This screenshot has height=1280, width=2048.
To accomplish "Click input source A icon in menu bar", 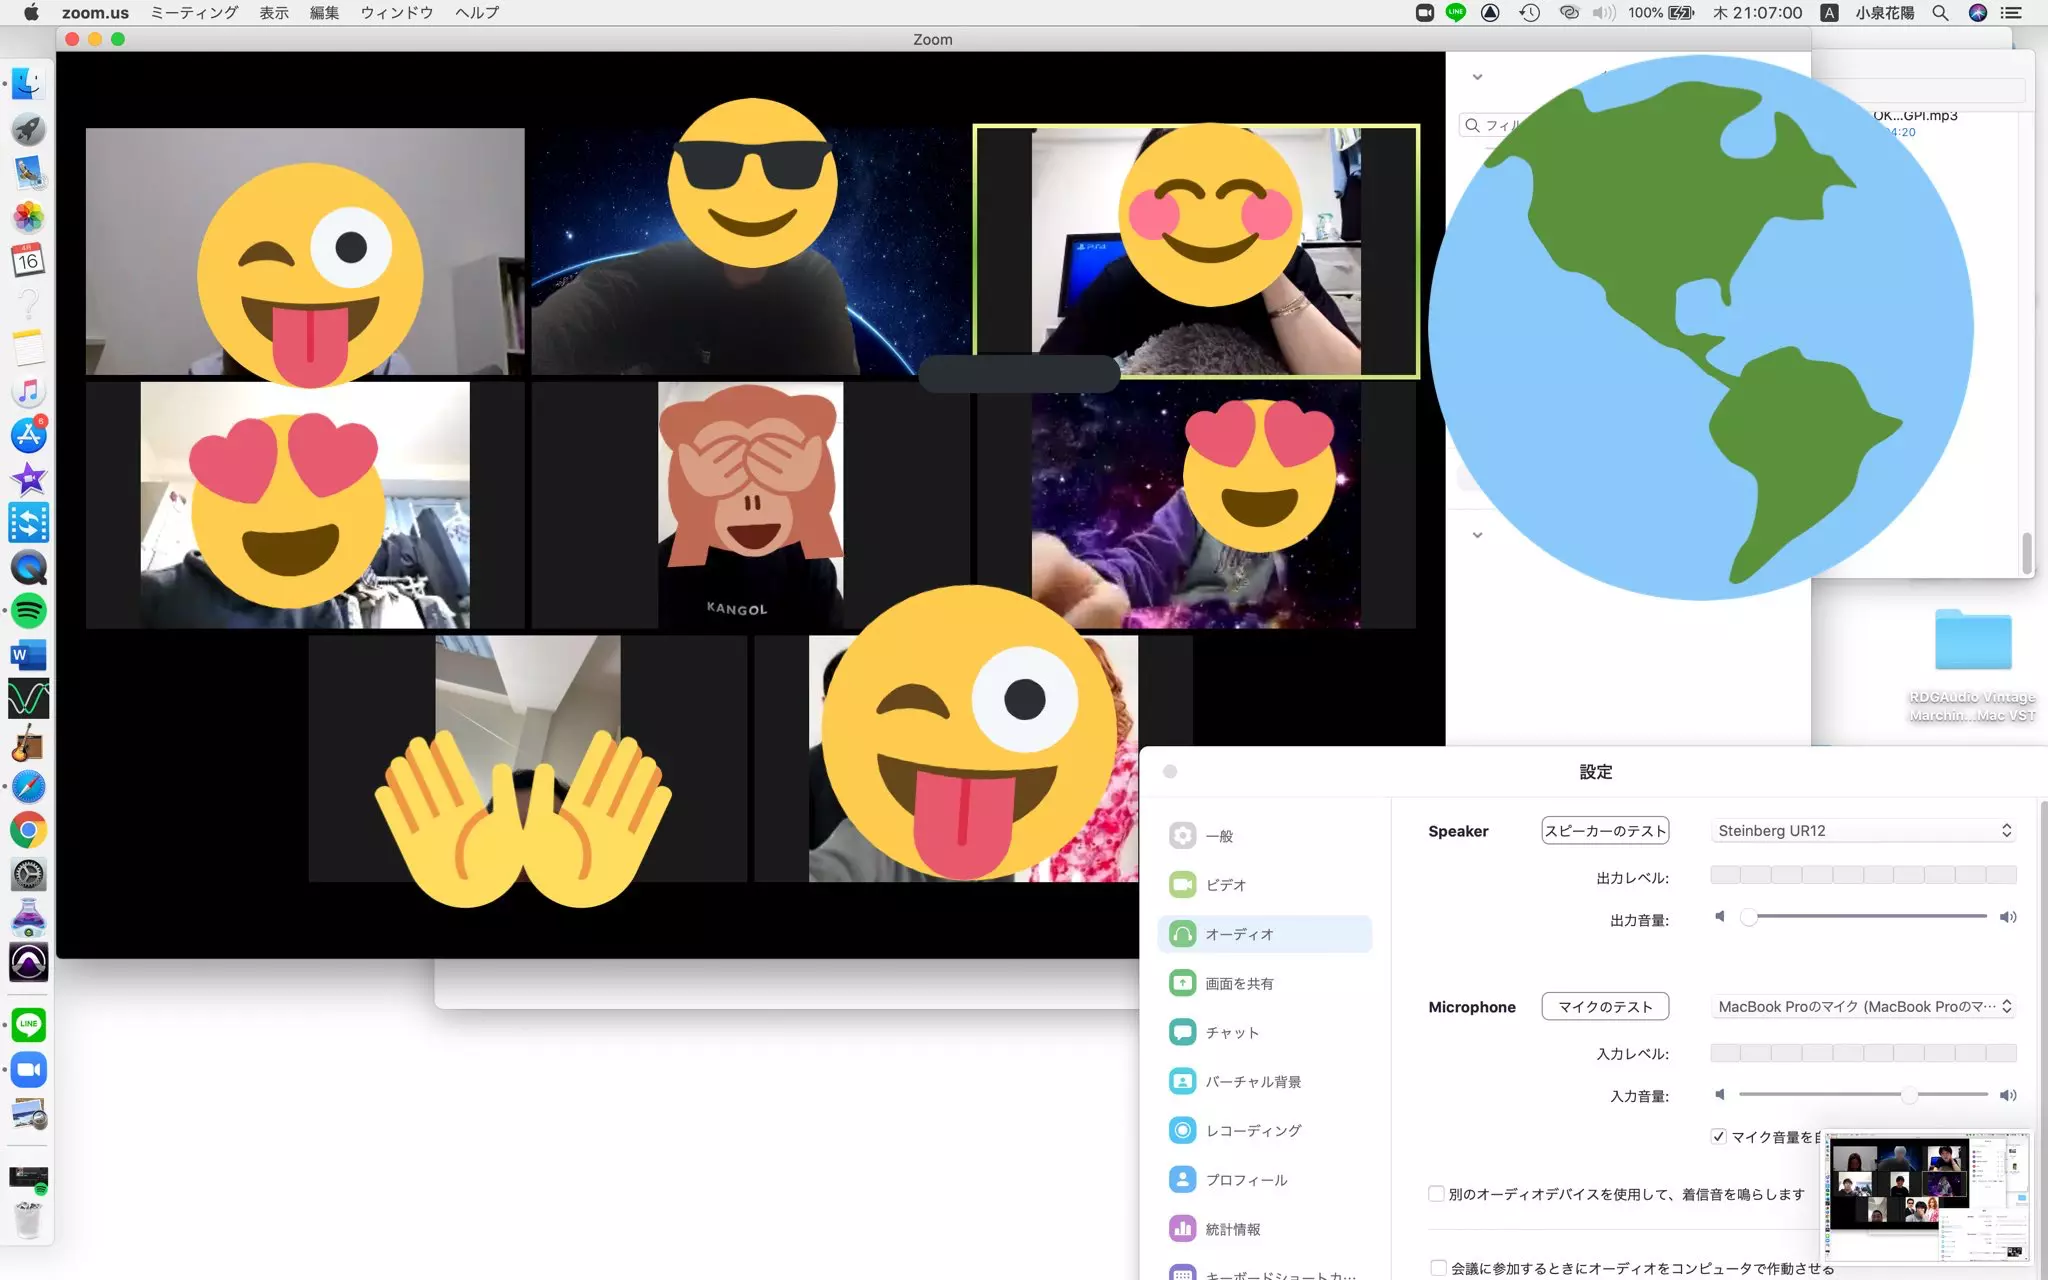I will coord(1829,13).
